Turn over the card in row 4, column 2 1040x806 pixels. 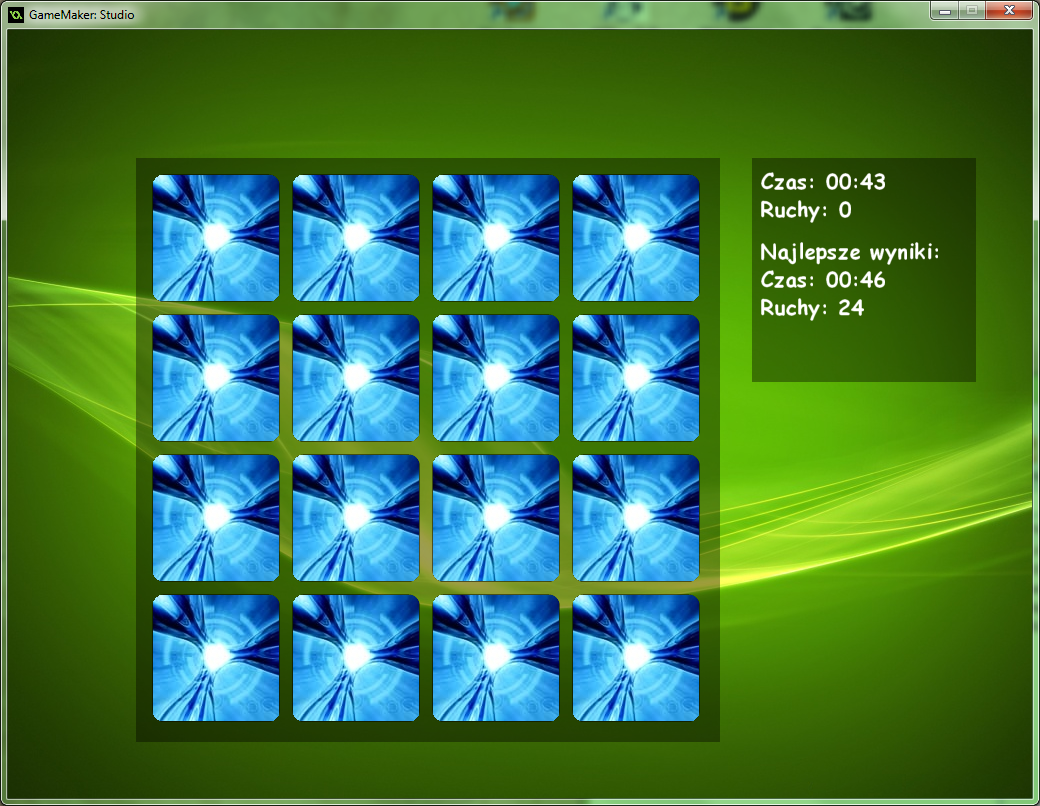[356, 658]
